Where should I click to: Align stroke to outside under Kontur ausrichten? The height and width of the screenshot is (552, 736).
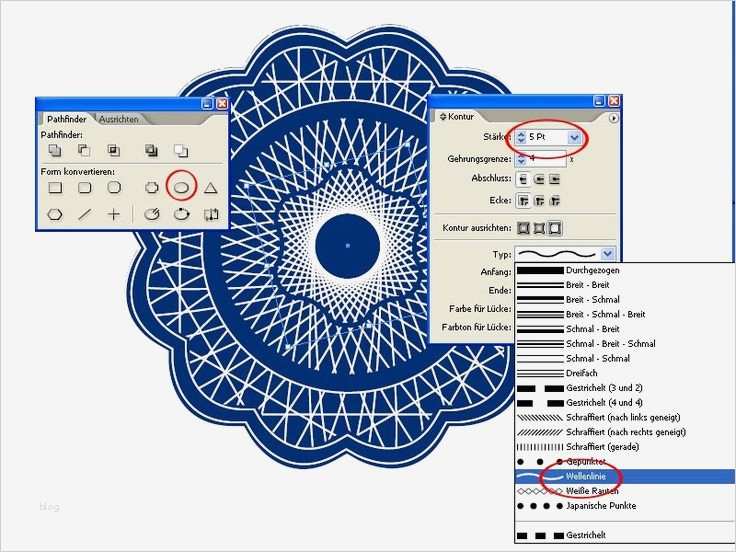[555, 228]
